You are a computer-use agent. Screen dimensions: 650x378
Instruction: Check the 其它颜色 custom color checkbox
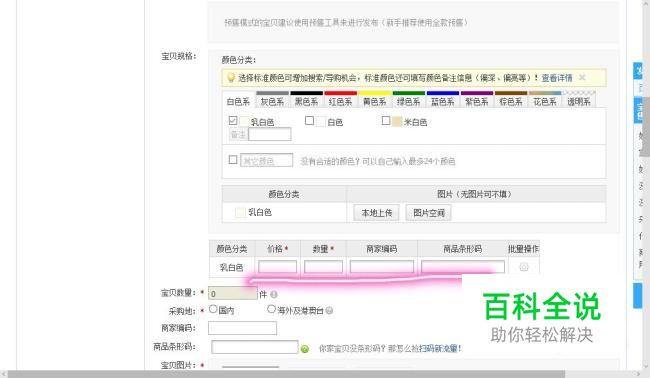click(x=233, y=160)
